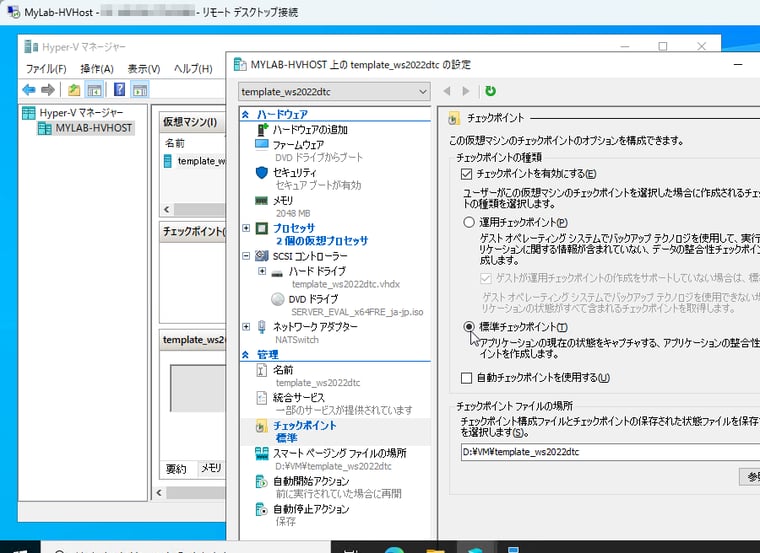Click the VM thumbnail preview in details pane

pyautogui.click(x=198, y=388)
